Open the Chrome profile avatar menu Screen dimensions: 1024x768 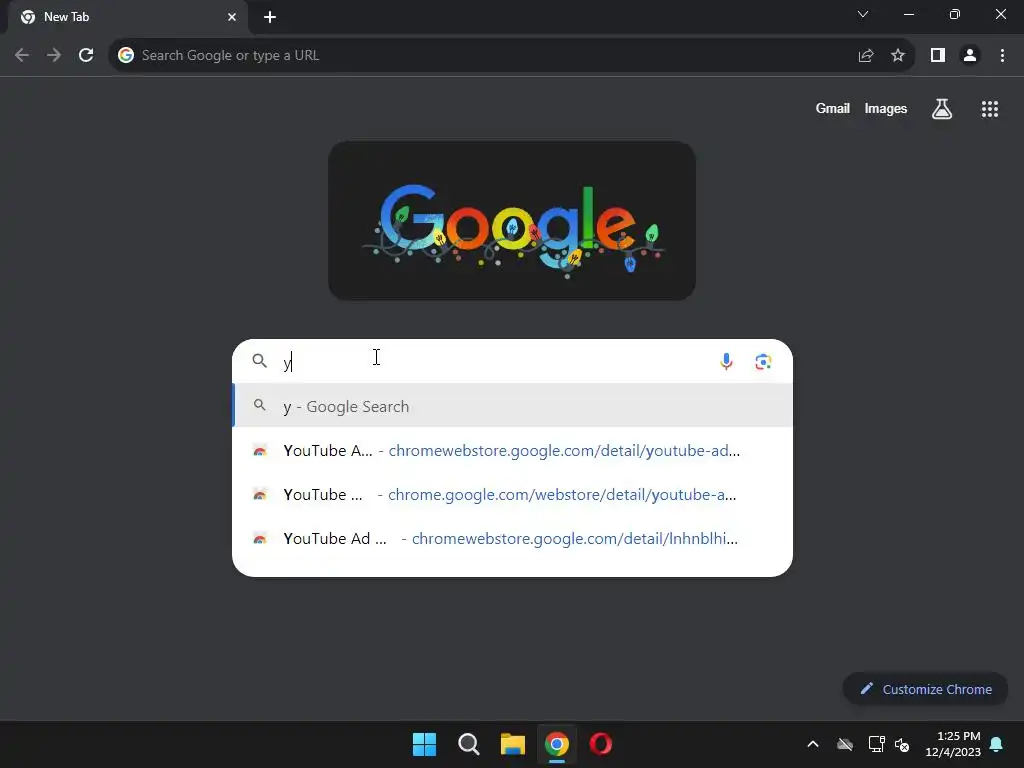point(970,56)
